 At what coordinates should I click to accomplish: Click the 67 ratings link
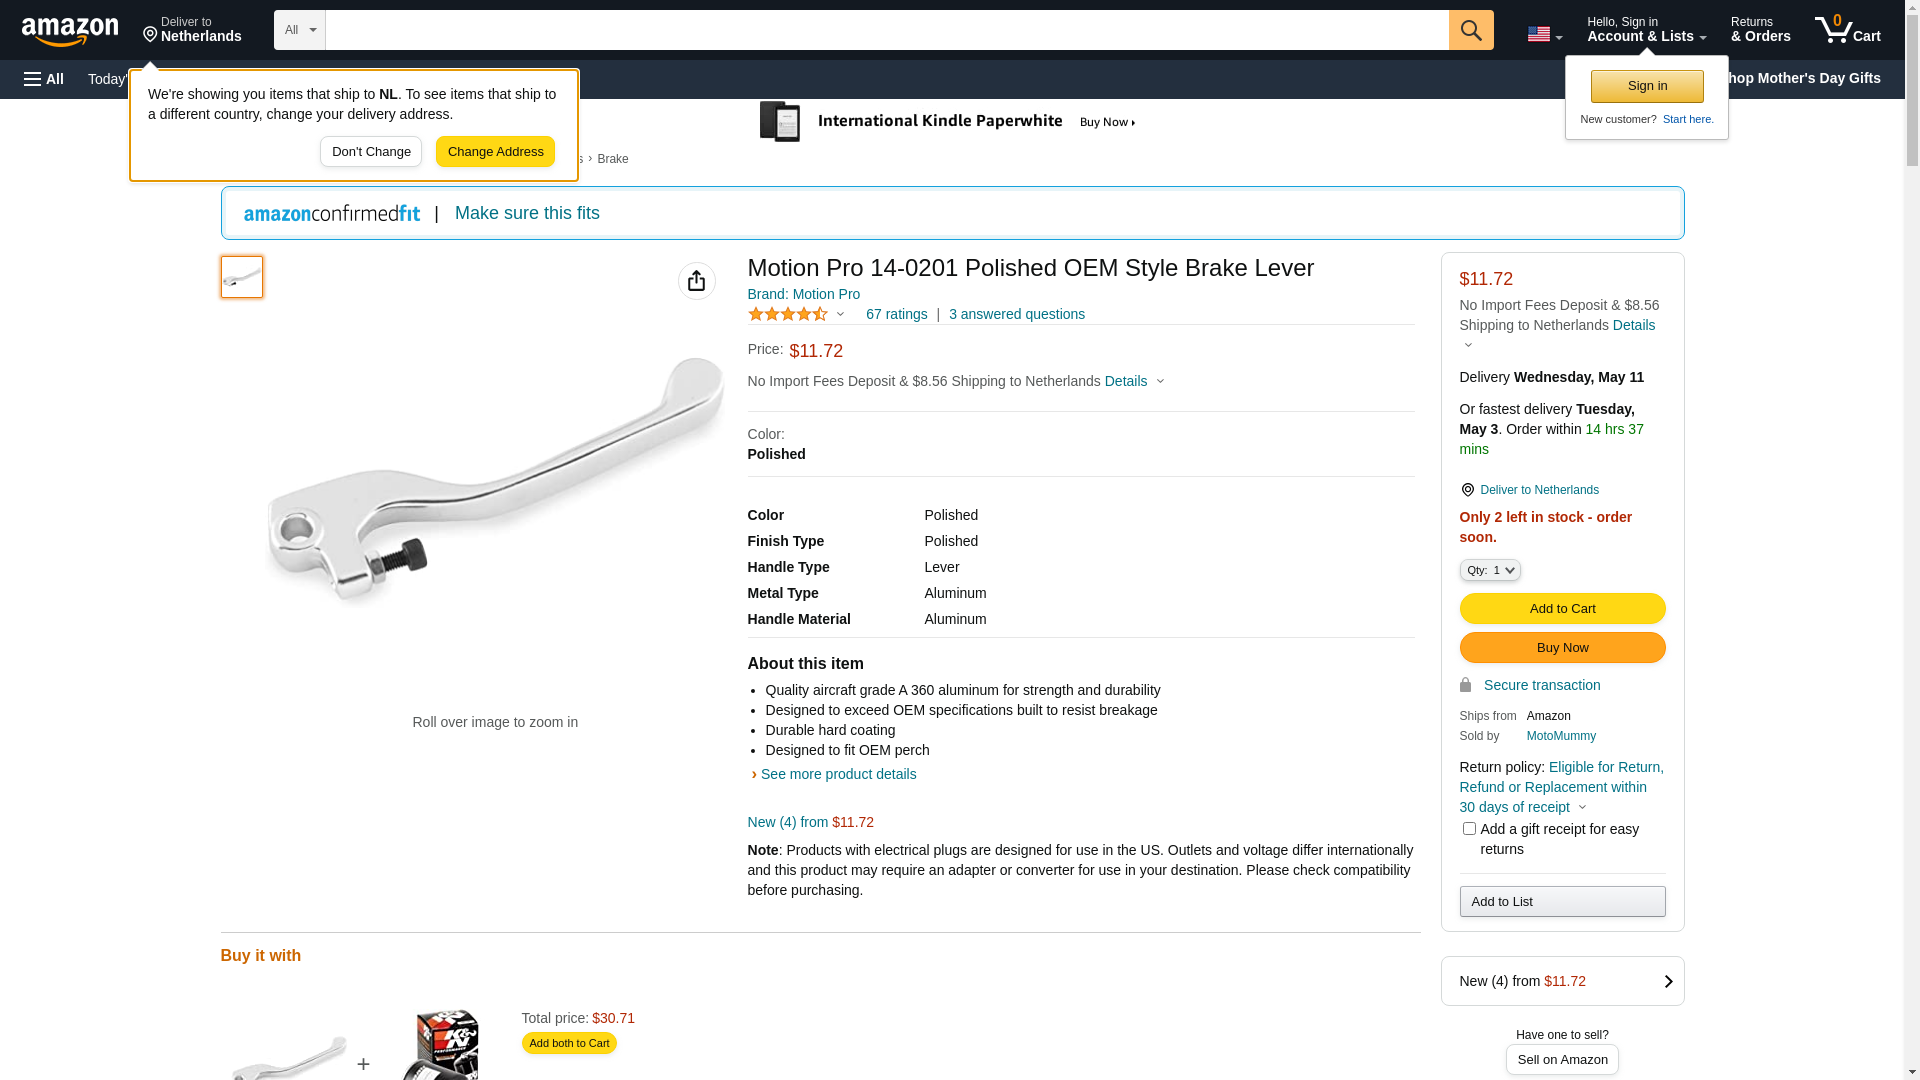click(896, 314)
